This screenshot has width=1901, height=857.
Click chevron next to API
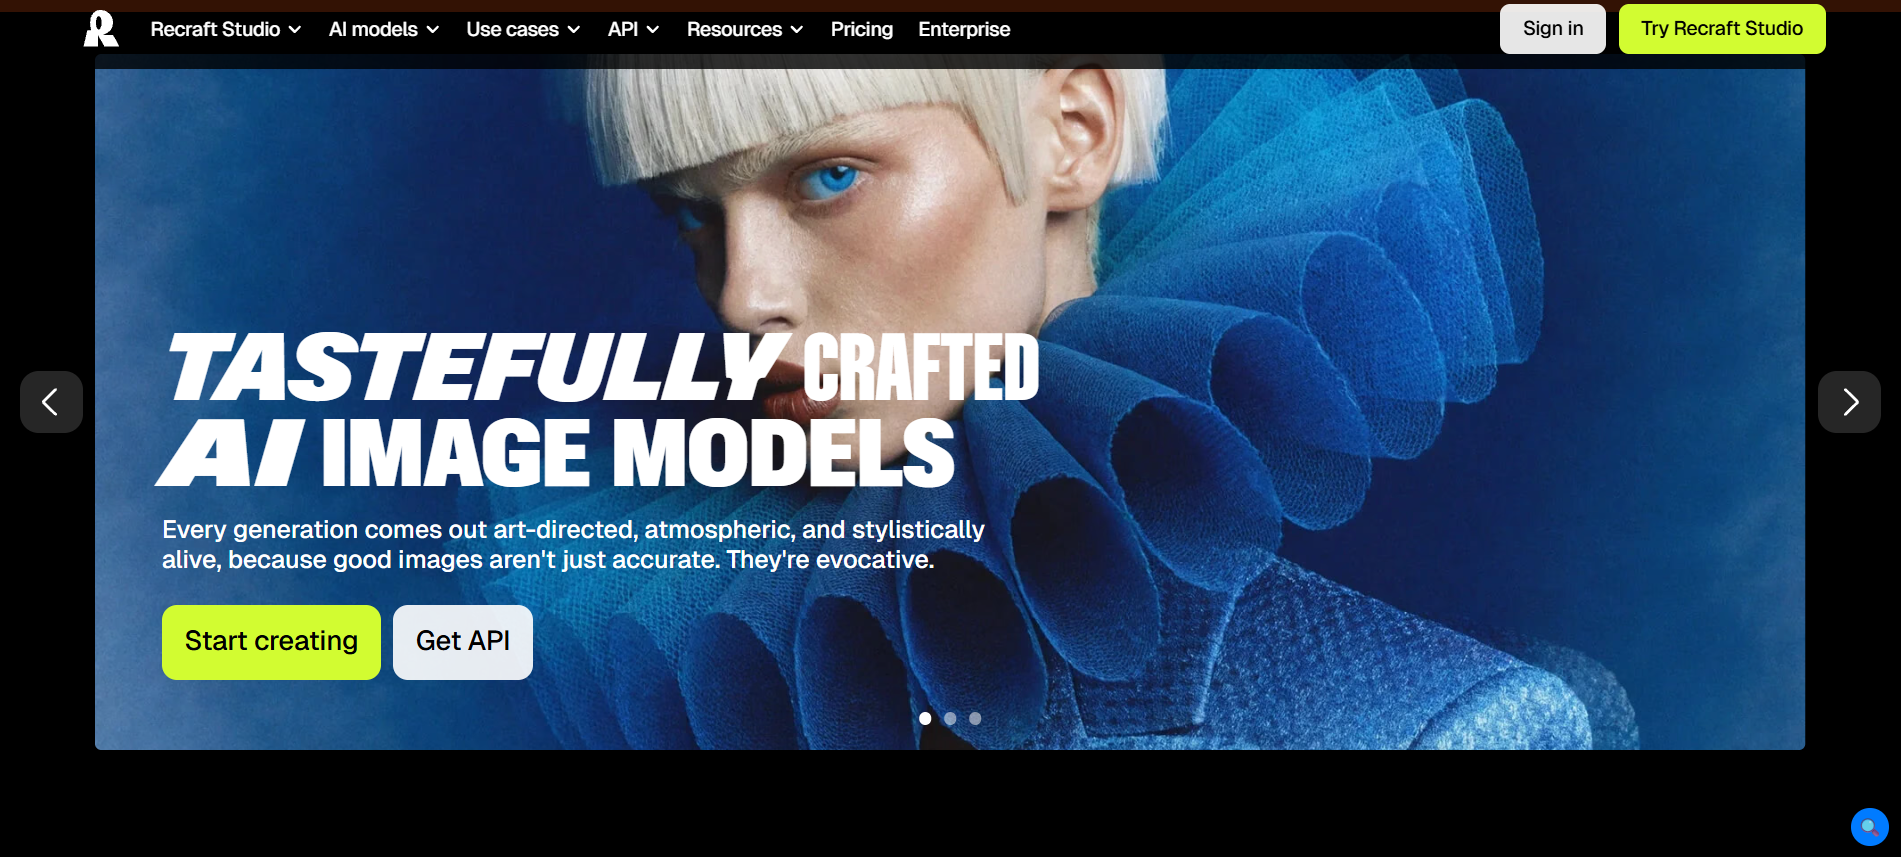(653, 30)
